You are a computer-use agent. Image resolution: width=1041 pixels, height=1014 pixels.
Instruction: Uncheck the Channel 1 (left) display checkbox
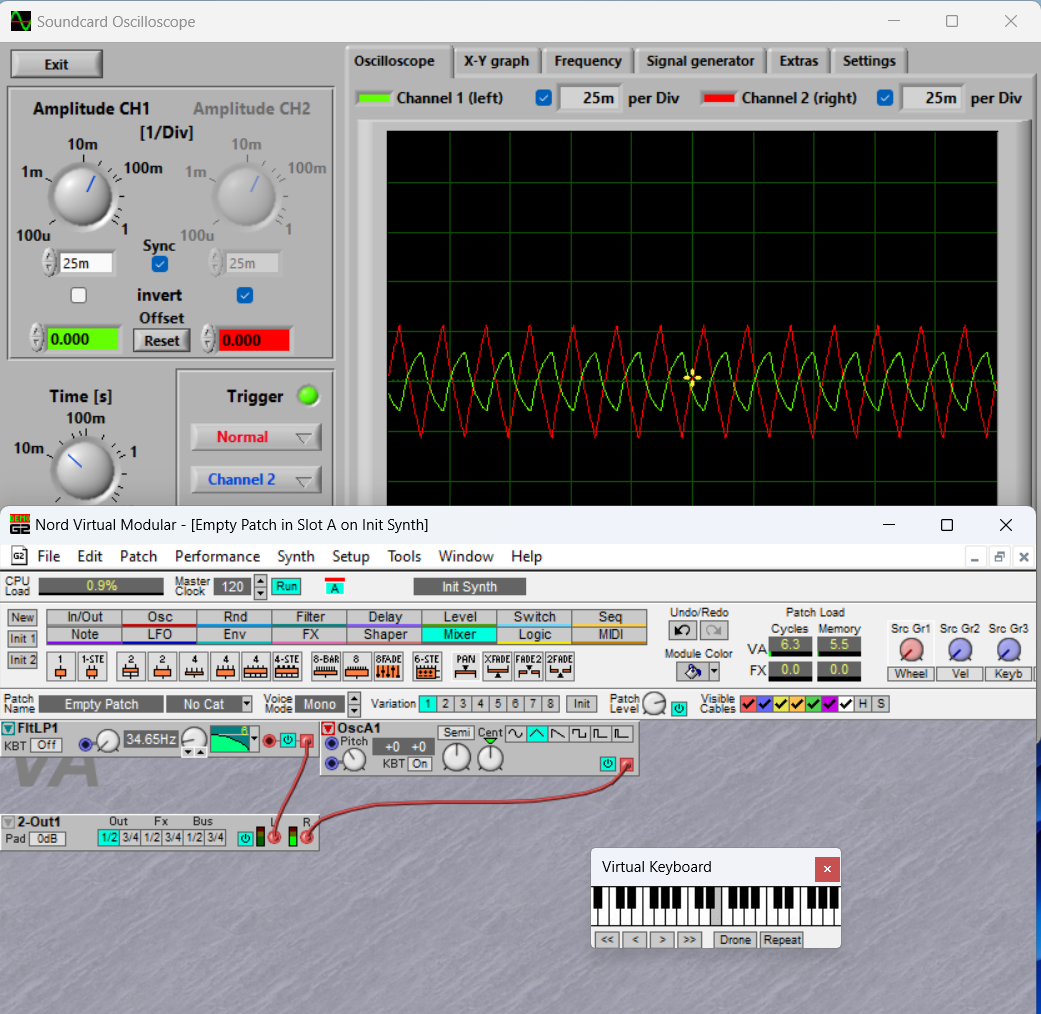pos(544,98)
